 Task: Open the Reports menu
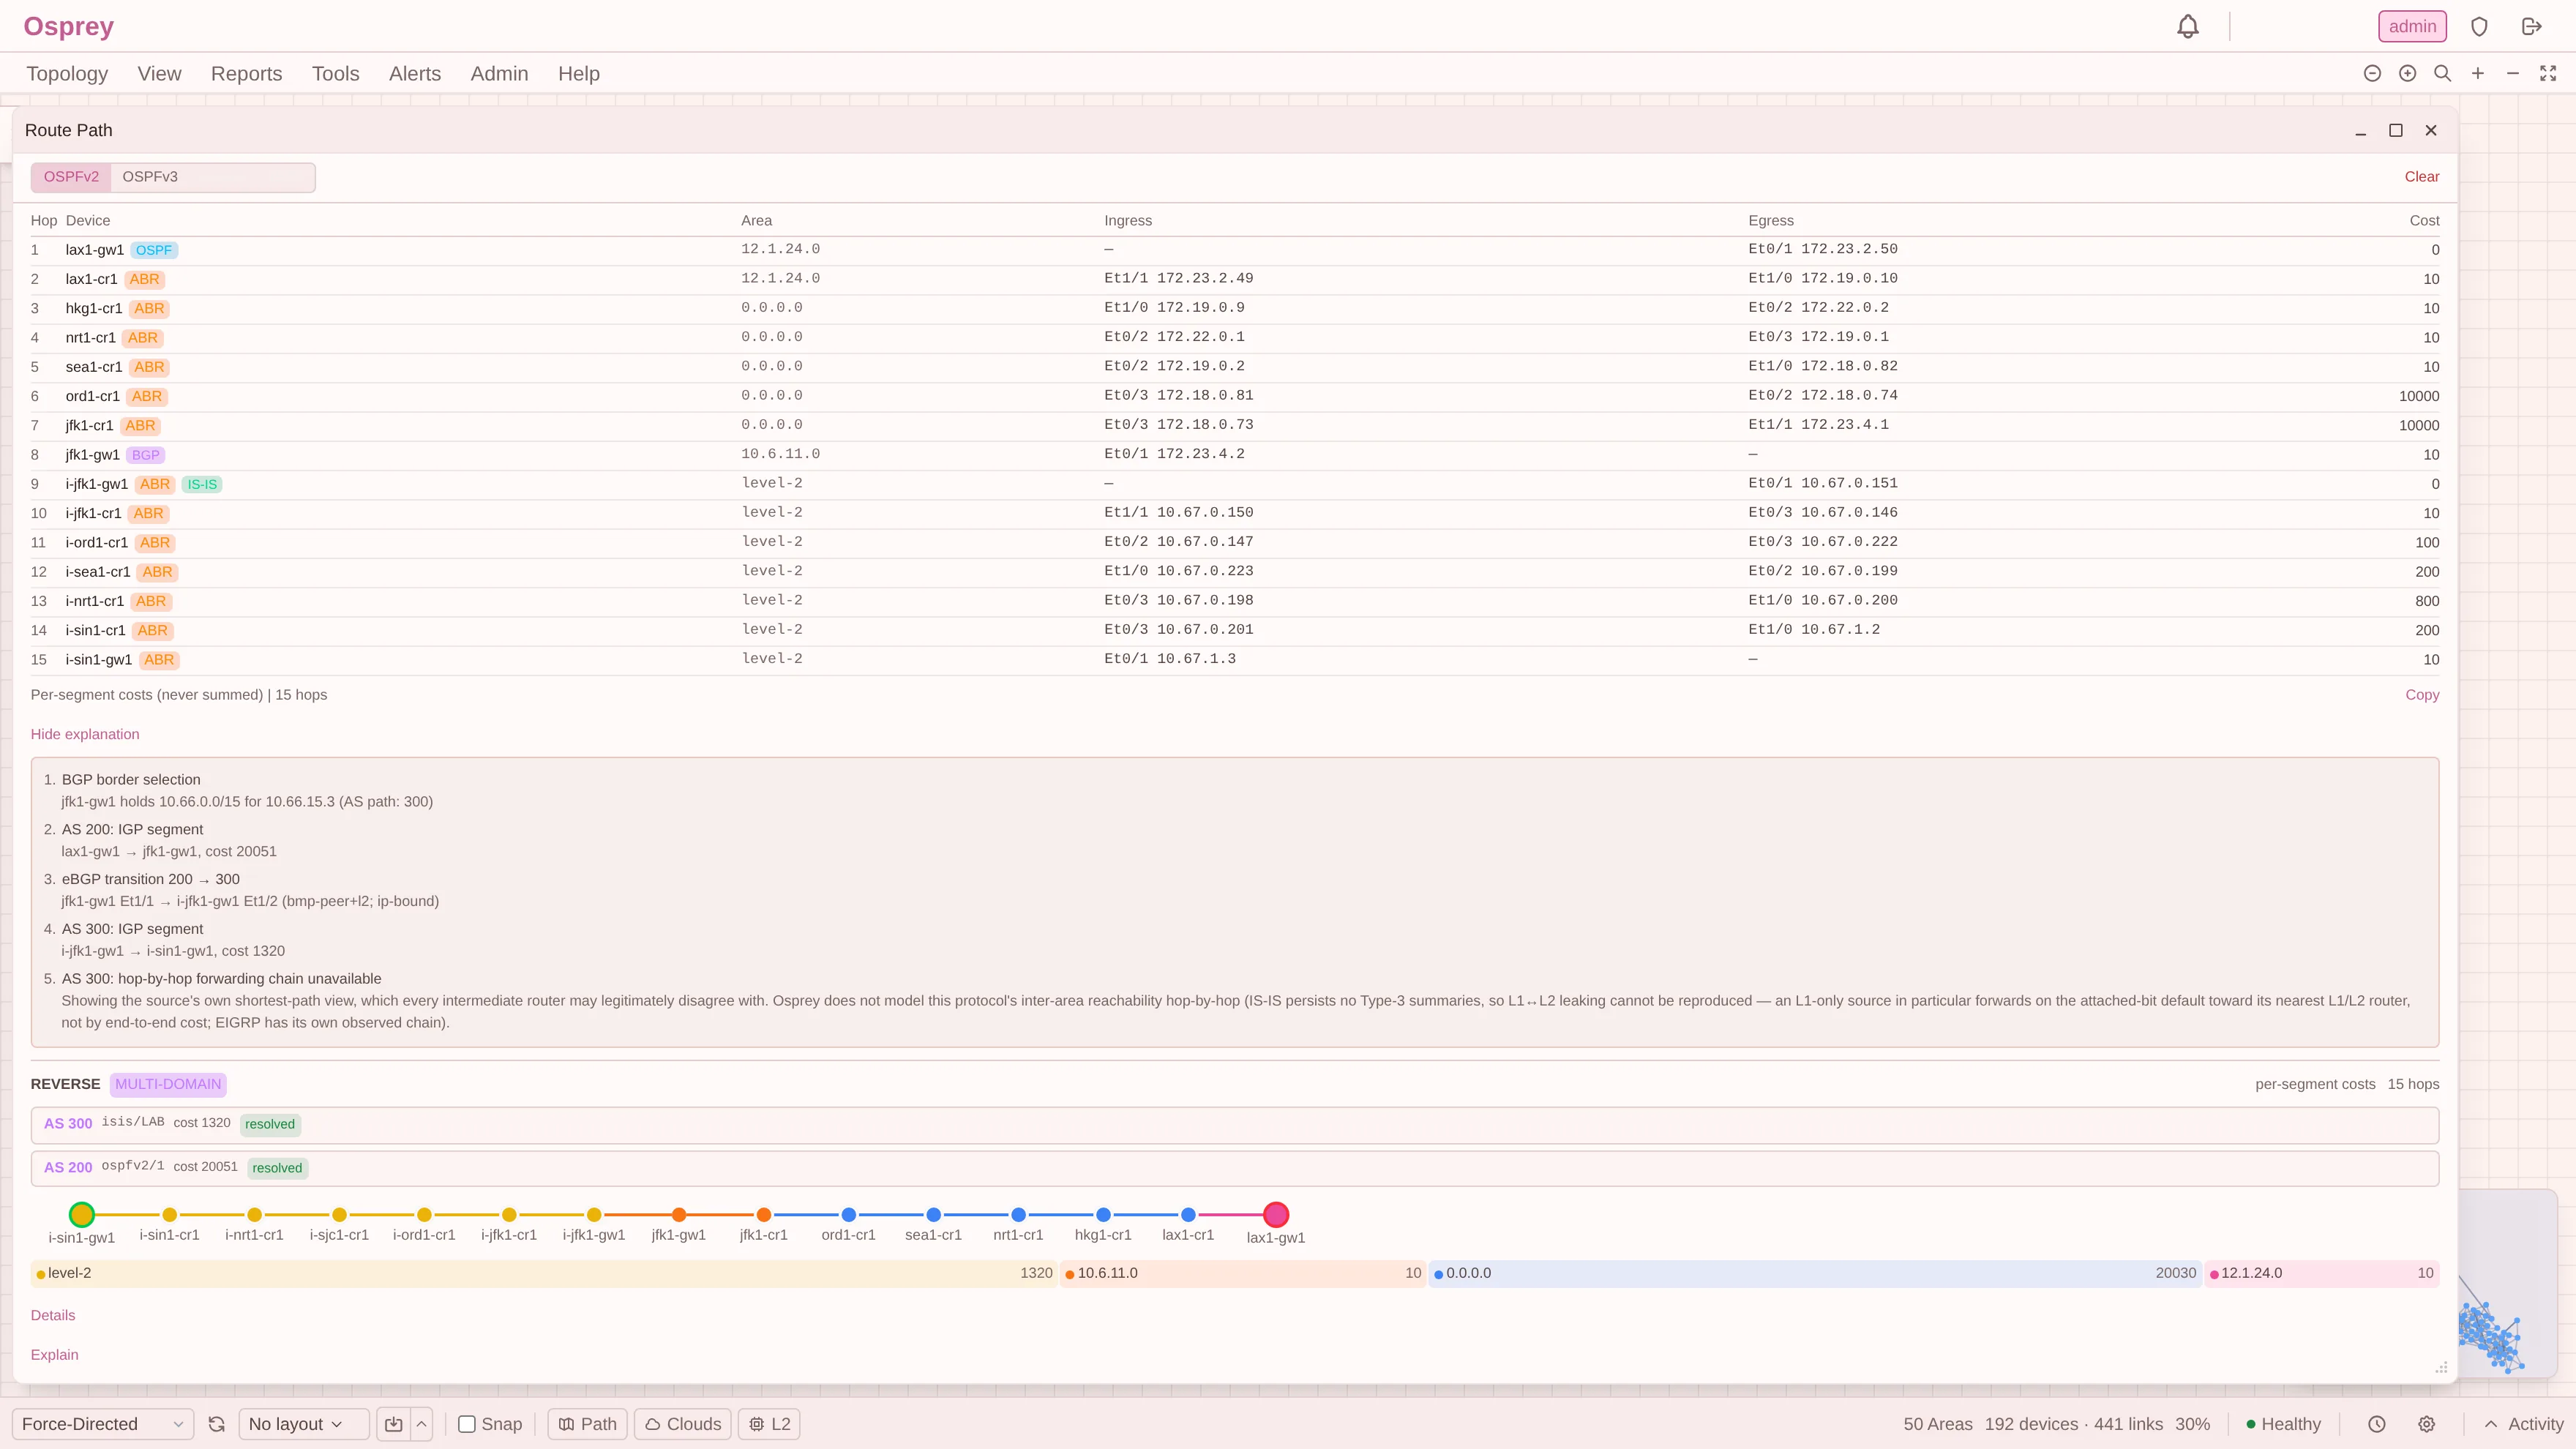246,74
